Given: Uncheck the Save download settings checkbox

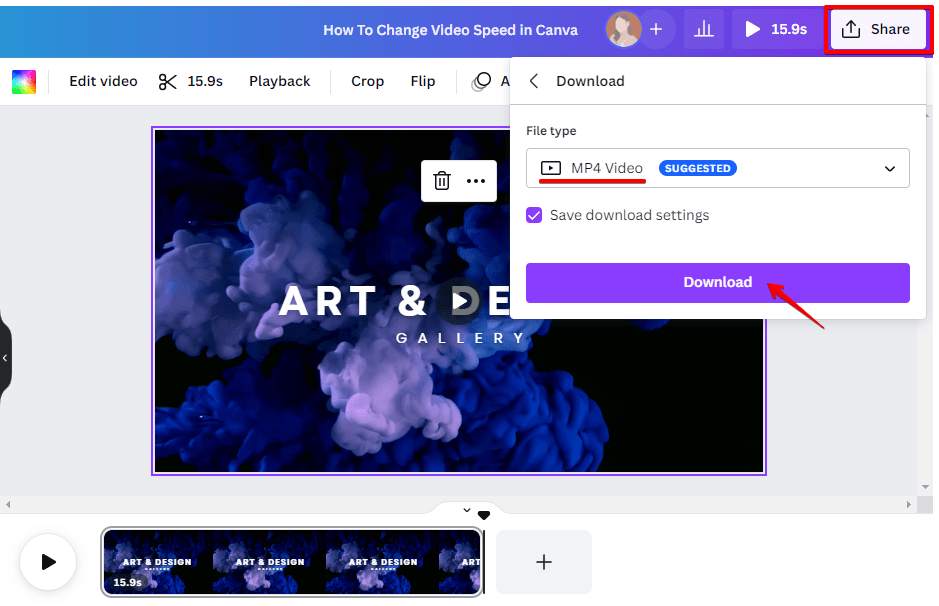Looking at the screenshot, I should pos(534,215).
